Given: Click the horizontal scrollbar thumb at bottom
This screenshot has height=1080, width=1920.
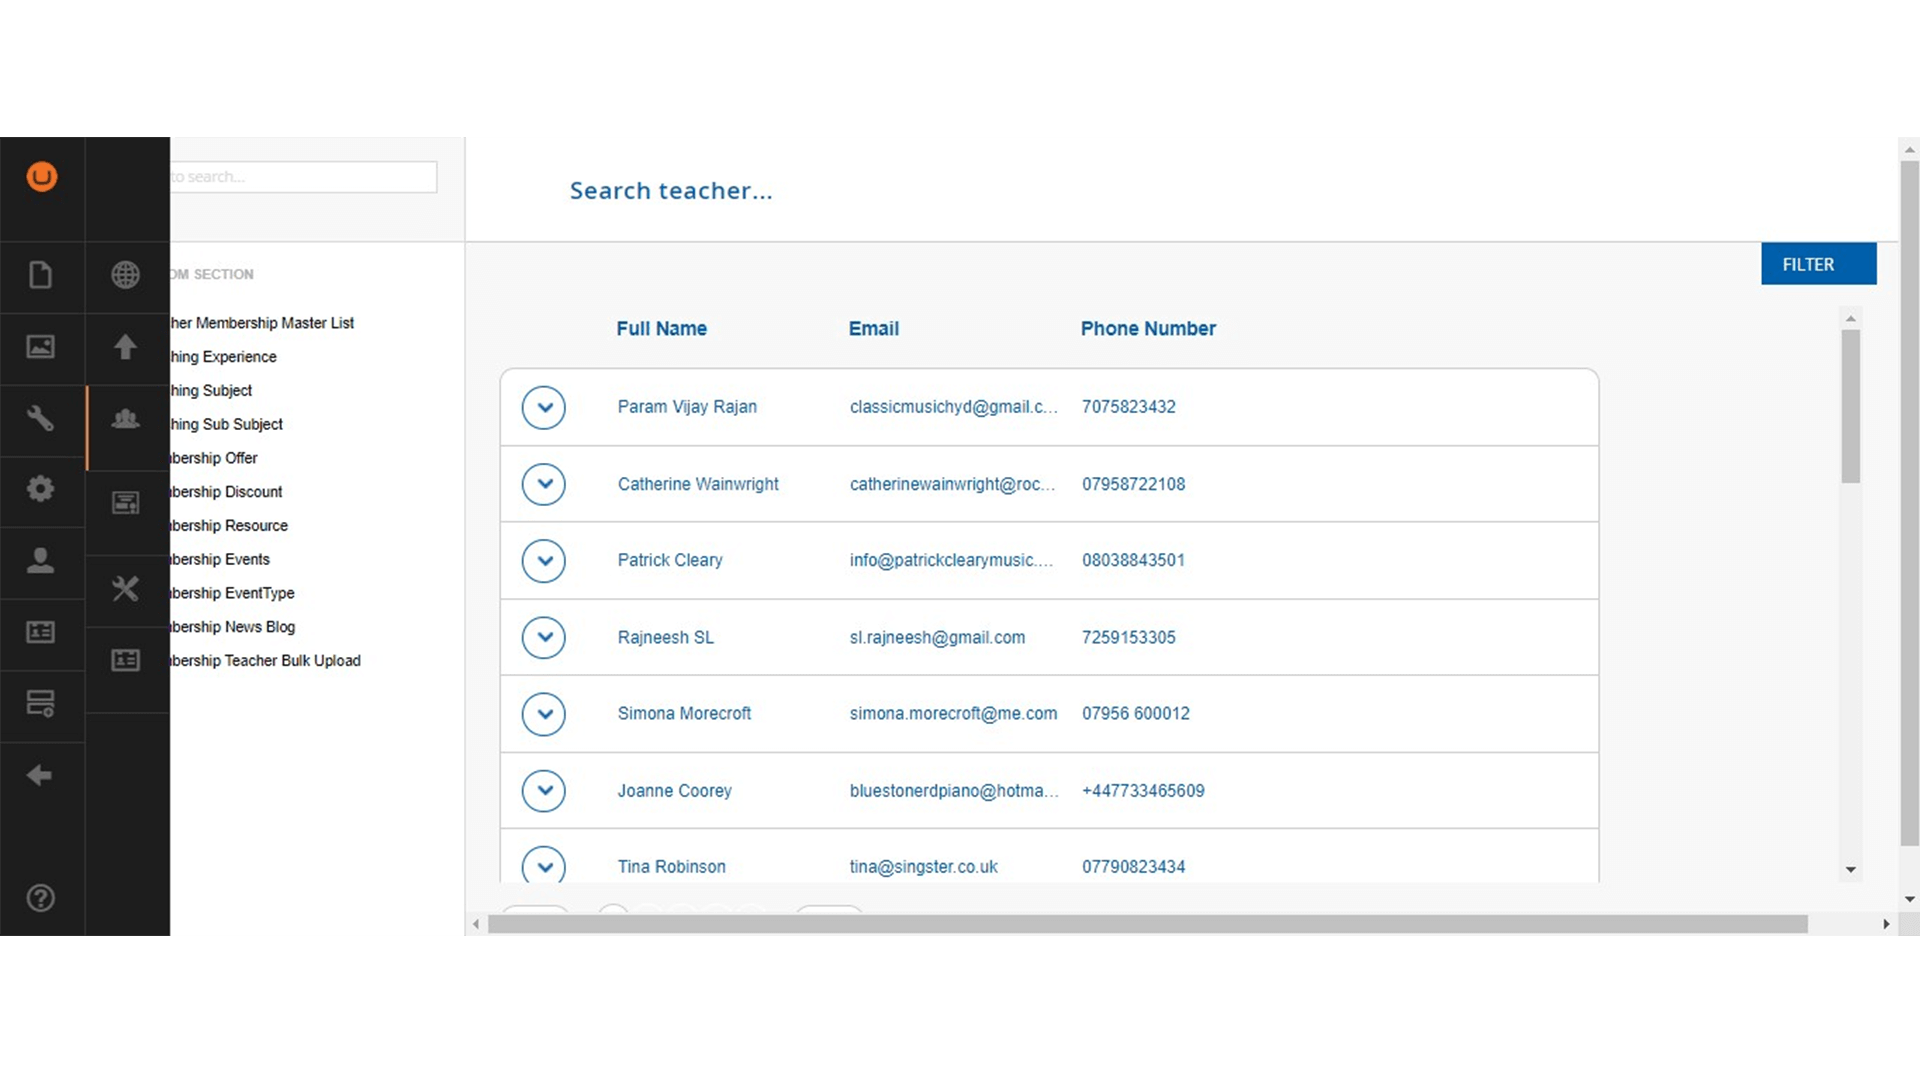Looking at the screenshot, I should tap(1147, 924).
